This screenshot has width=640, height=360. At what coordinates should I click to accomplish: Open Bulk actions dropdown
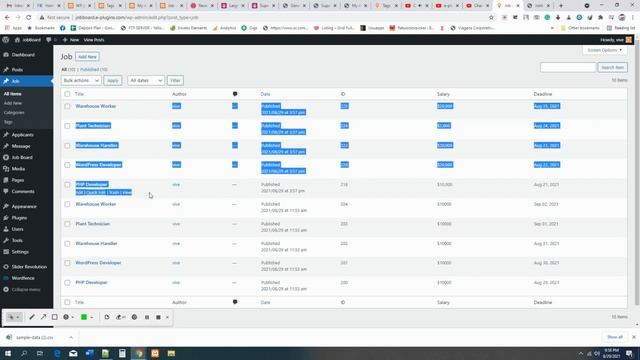[x=81, y=80]
